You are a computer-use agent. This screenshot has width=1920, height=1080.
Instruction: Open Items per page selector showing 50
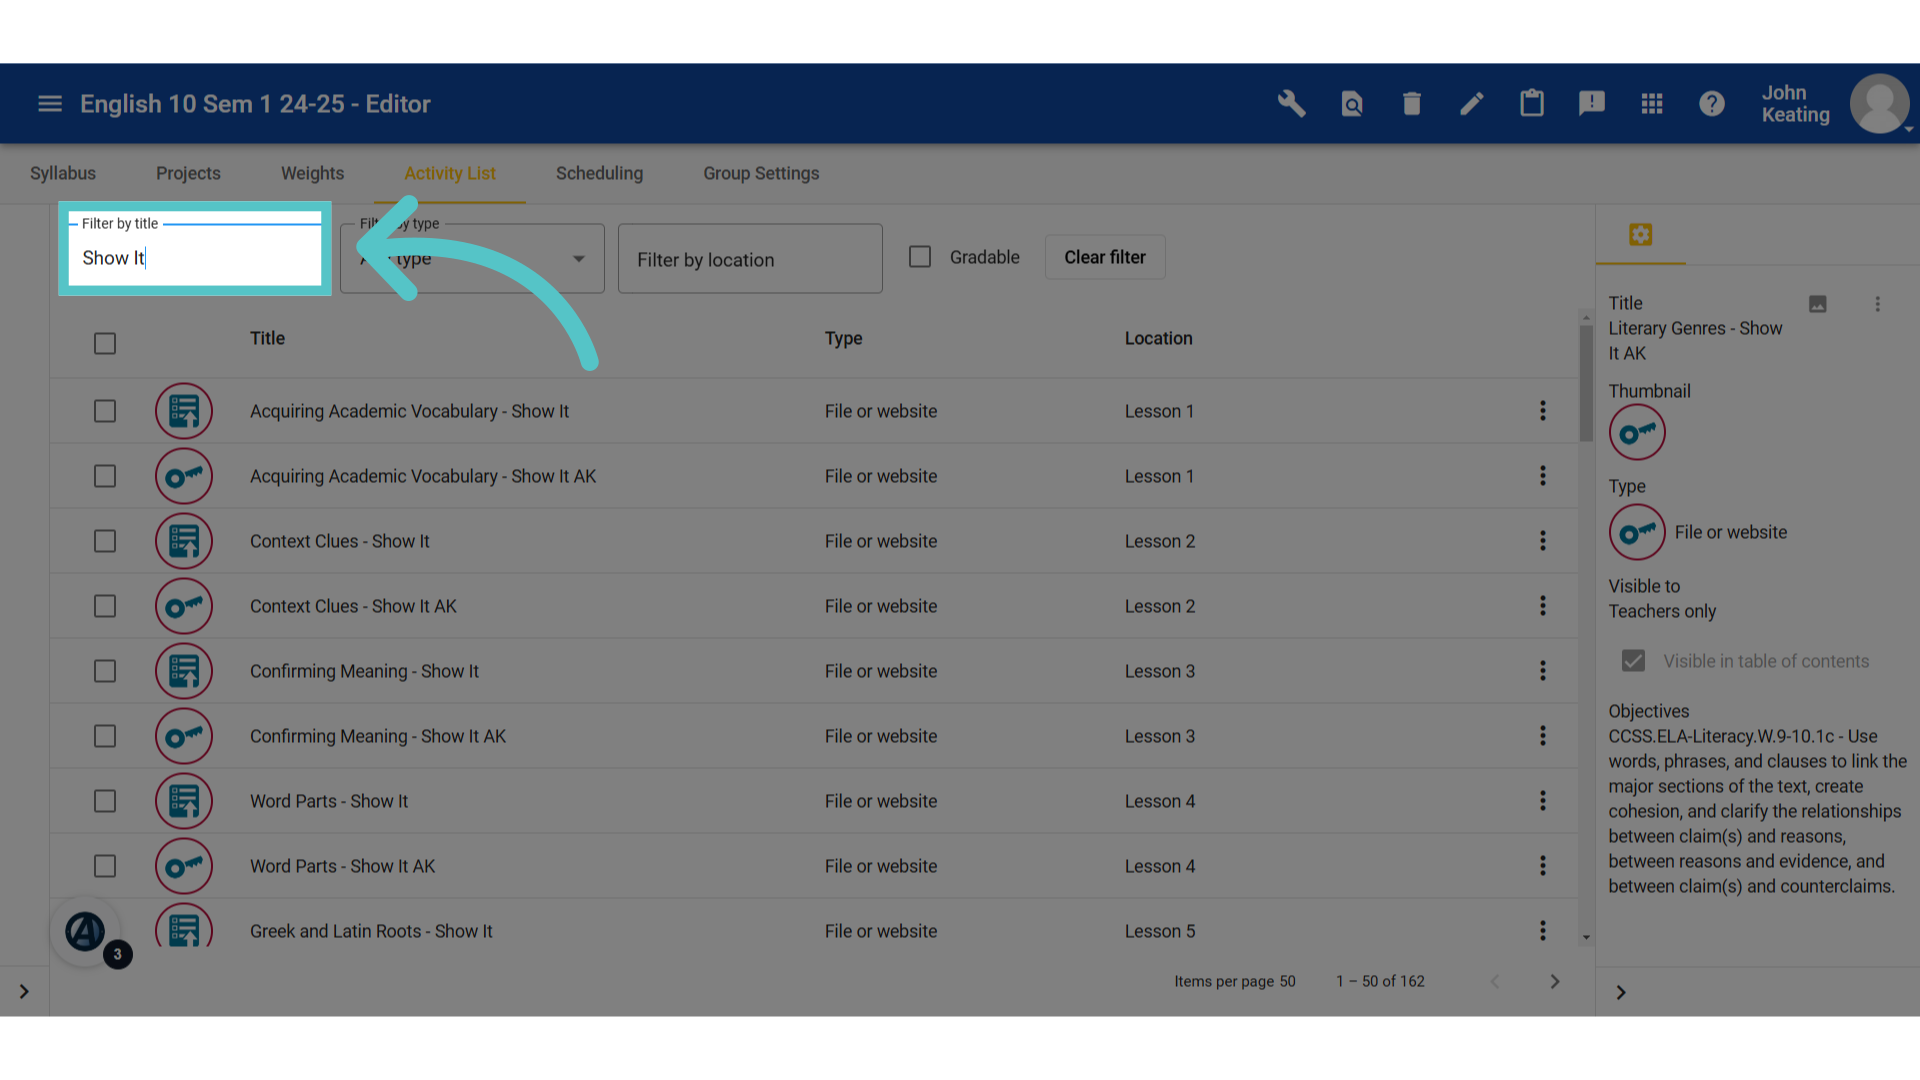click(x=1287, y=982)
